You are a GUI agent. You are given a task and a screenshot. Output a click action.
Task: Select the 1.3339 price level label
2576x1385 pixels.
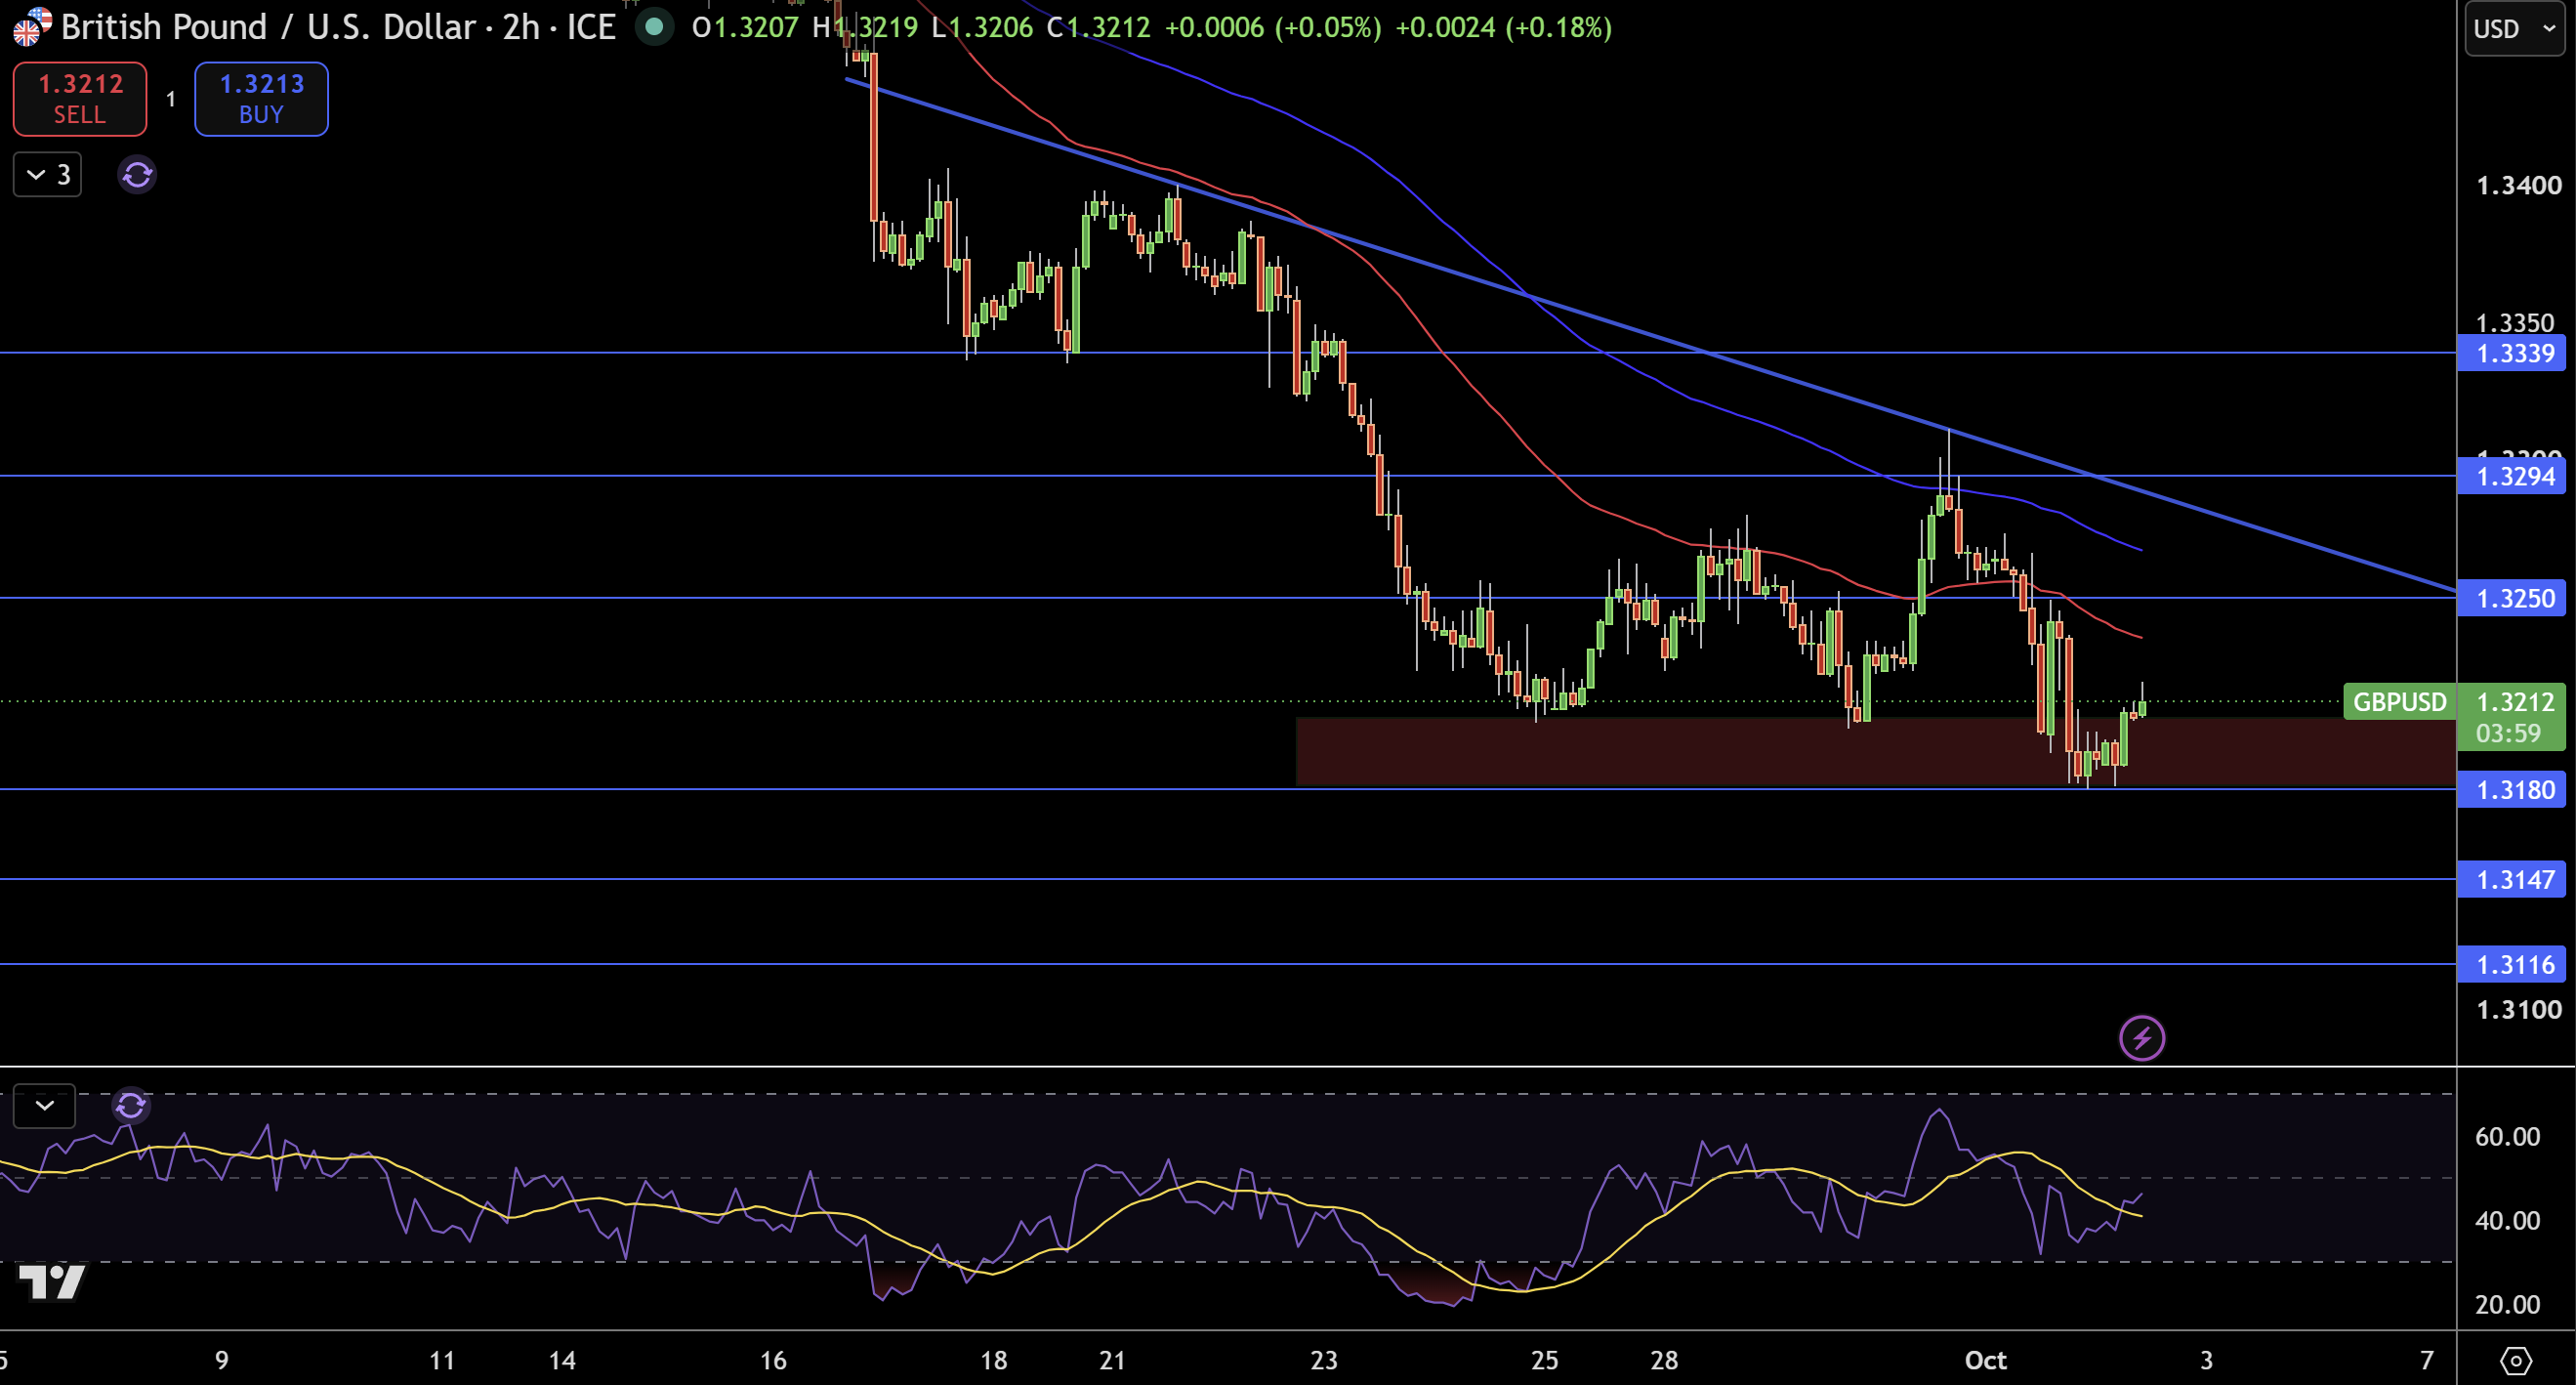coord(2511,353)
